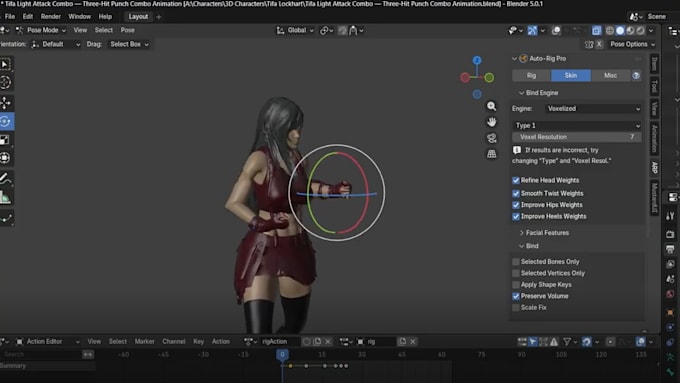The height and width of the screenshot is (383, 680).
Task: Toggle Smooth Twist Weights checkbox
Action: (x=516, y=193)
